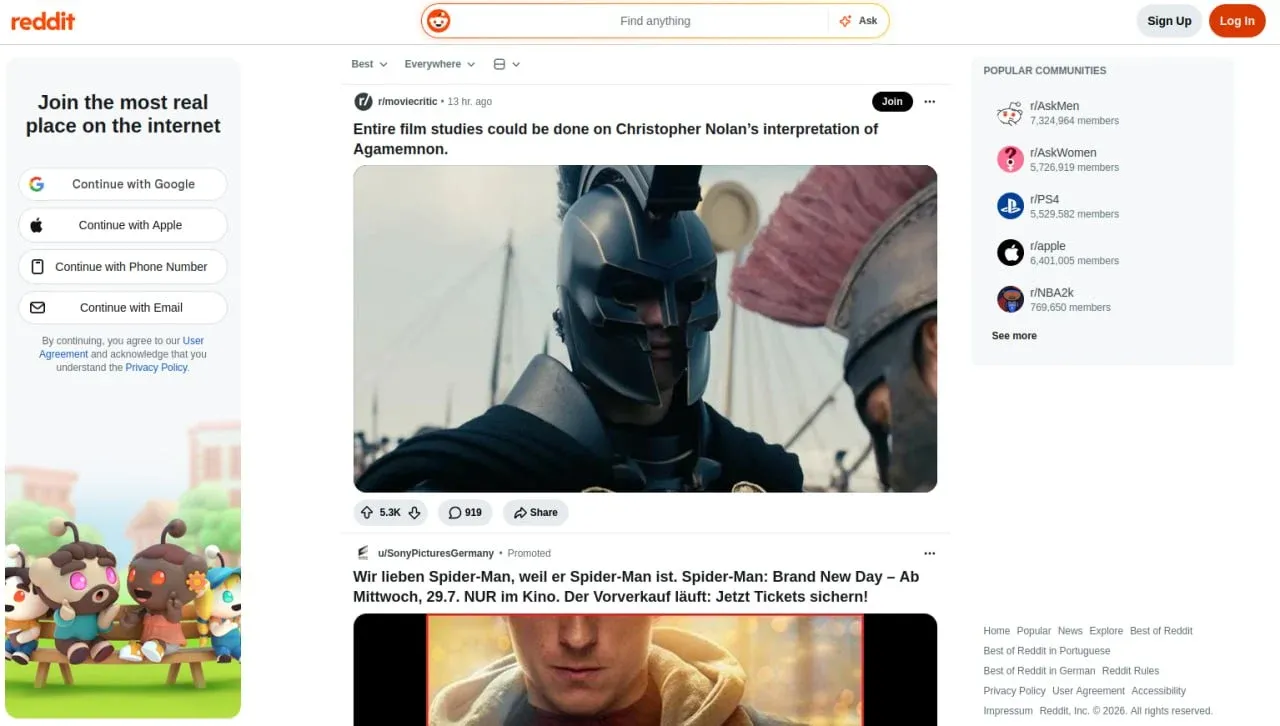Click Continue with Email

[x=123, y=308]
